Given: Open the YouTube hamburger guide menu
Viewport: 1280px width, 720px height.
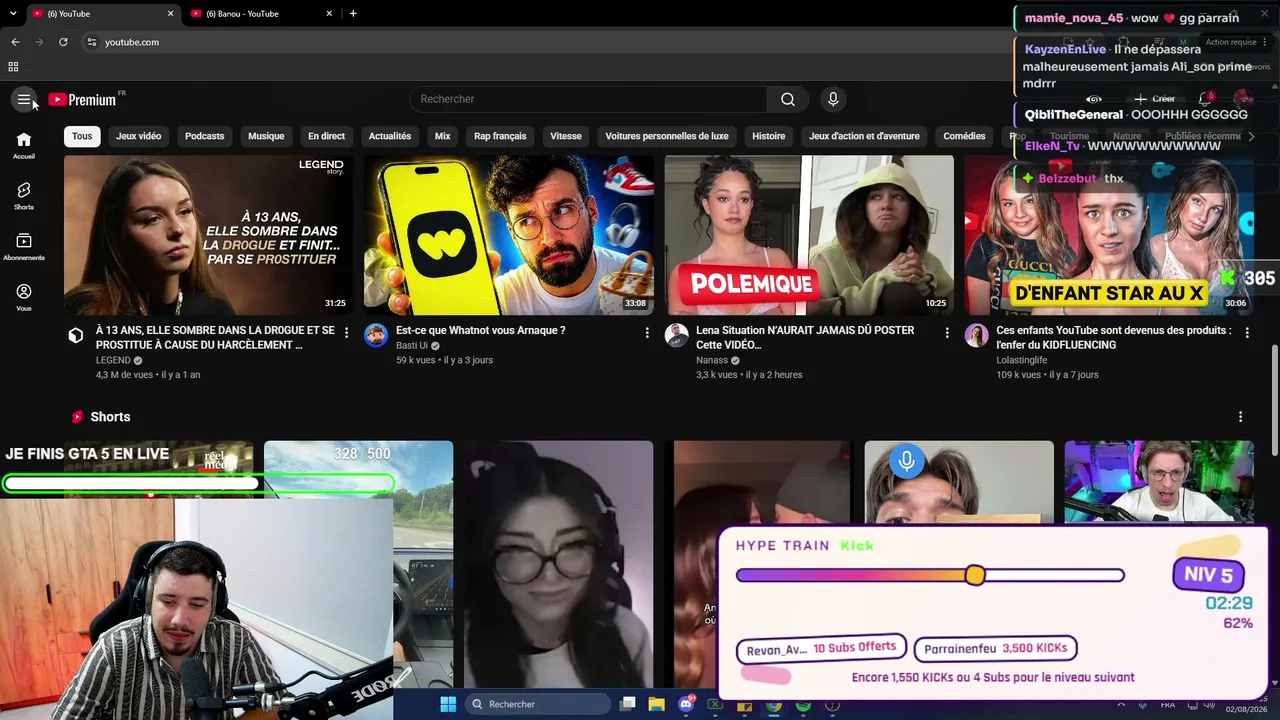Looking at the screenshot, I should coord(24,99).
